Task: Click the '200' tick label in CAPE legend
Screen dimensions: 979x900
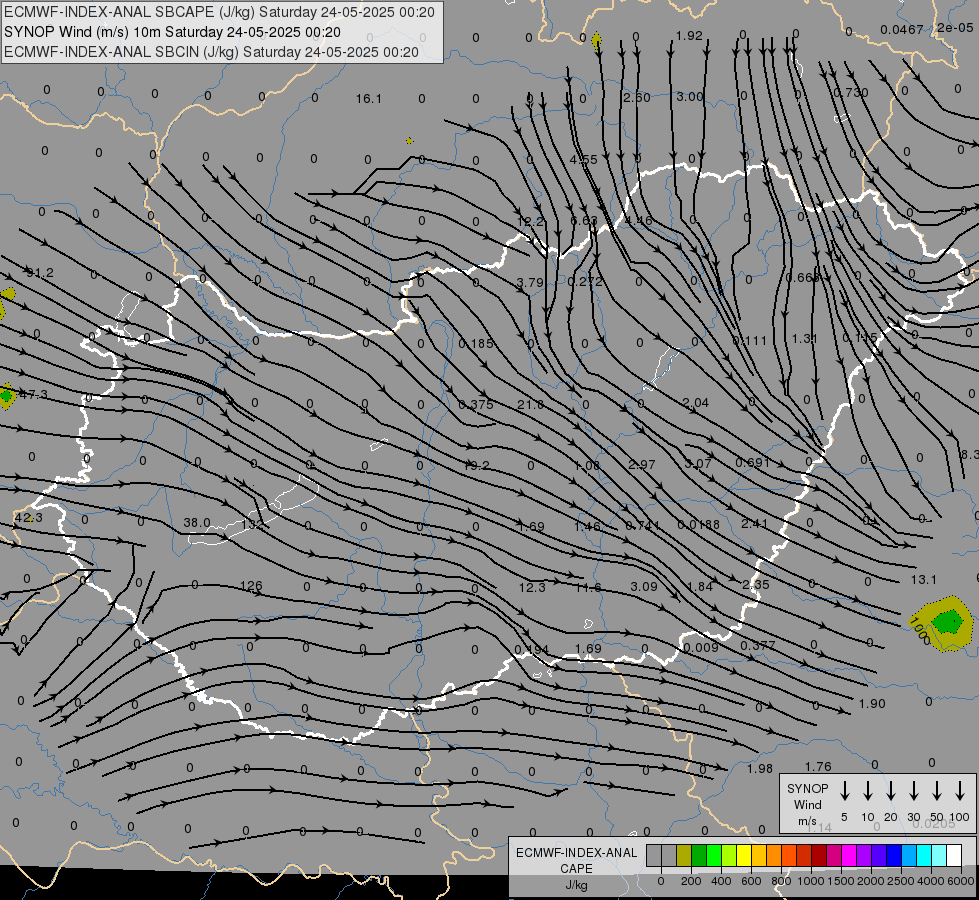Action: (691, 881)
